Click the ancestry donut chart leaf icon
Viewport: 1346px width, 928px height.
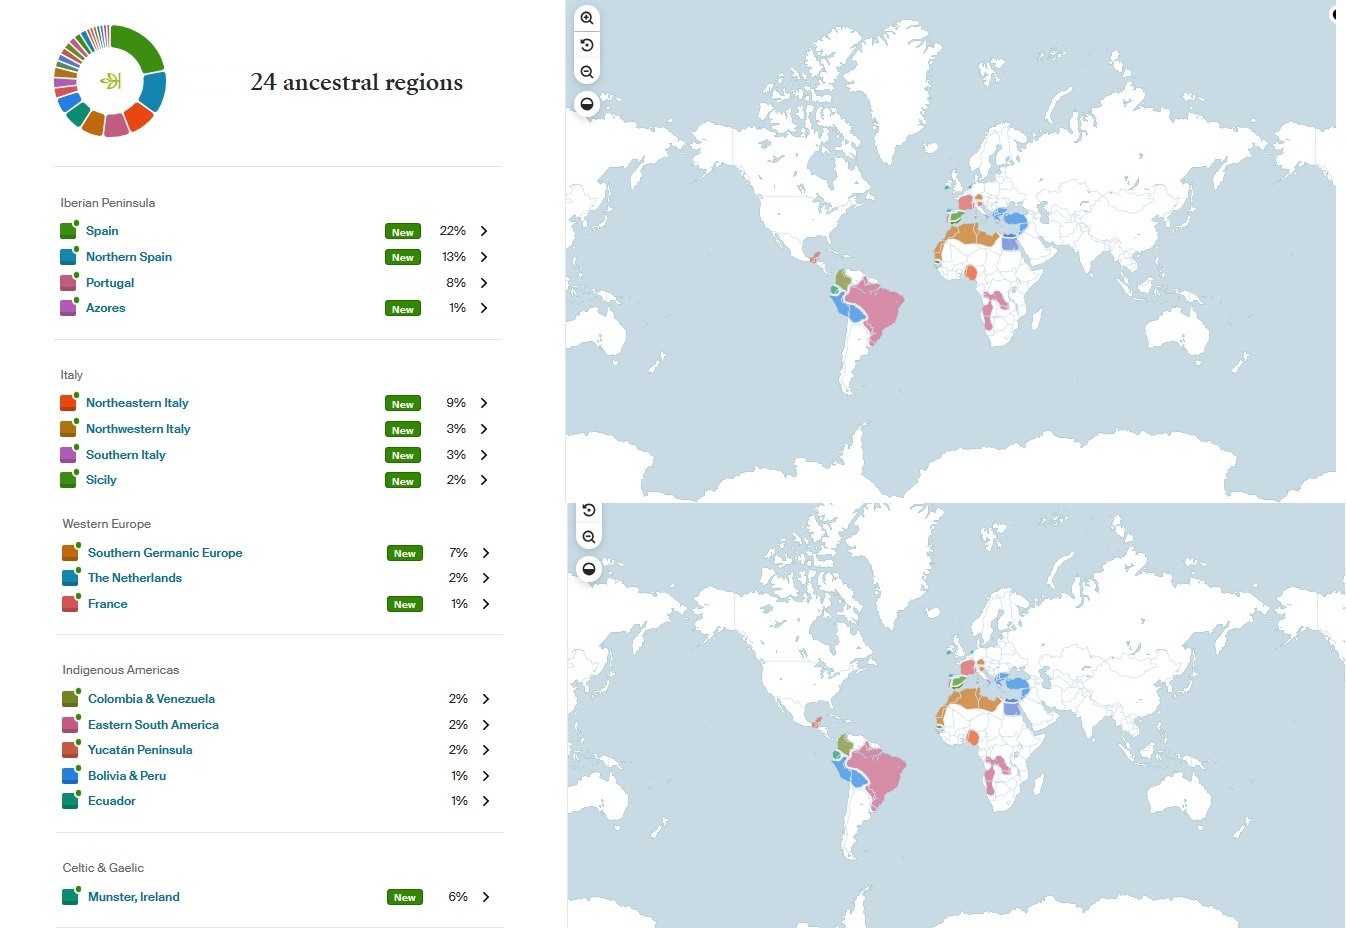[x=110, y=81]
